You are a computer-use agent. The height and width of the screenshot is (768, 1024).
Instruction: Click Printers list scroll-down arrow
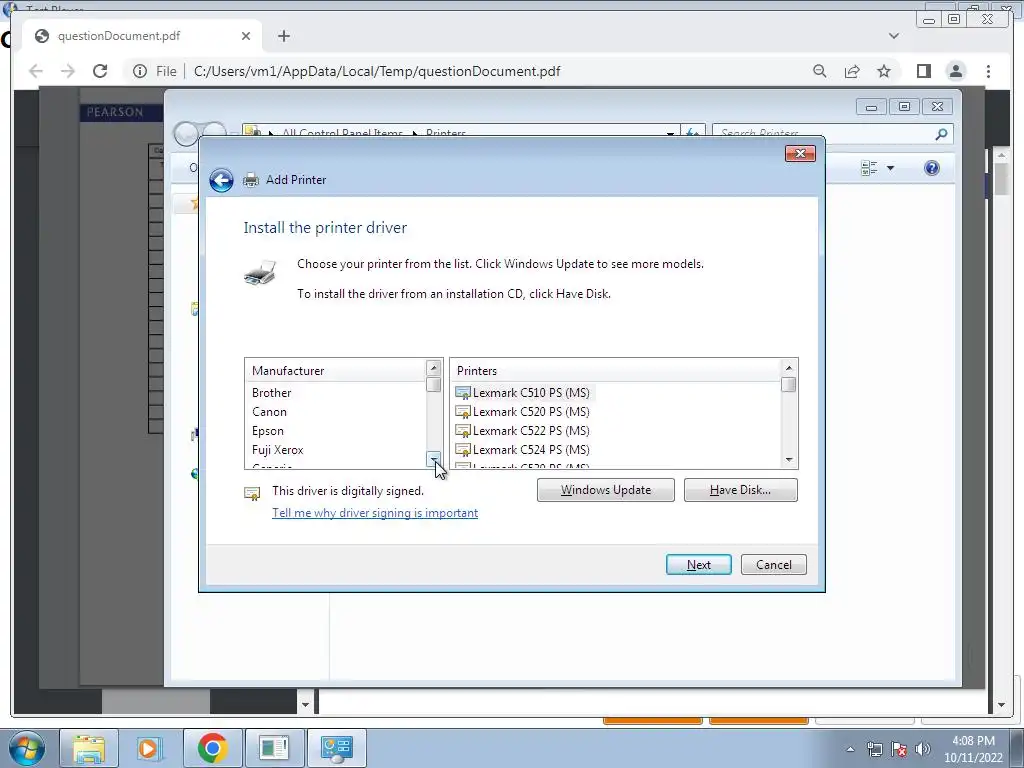789,460
